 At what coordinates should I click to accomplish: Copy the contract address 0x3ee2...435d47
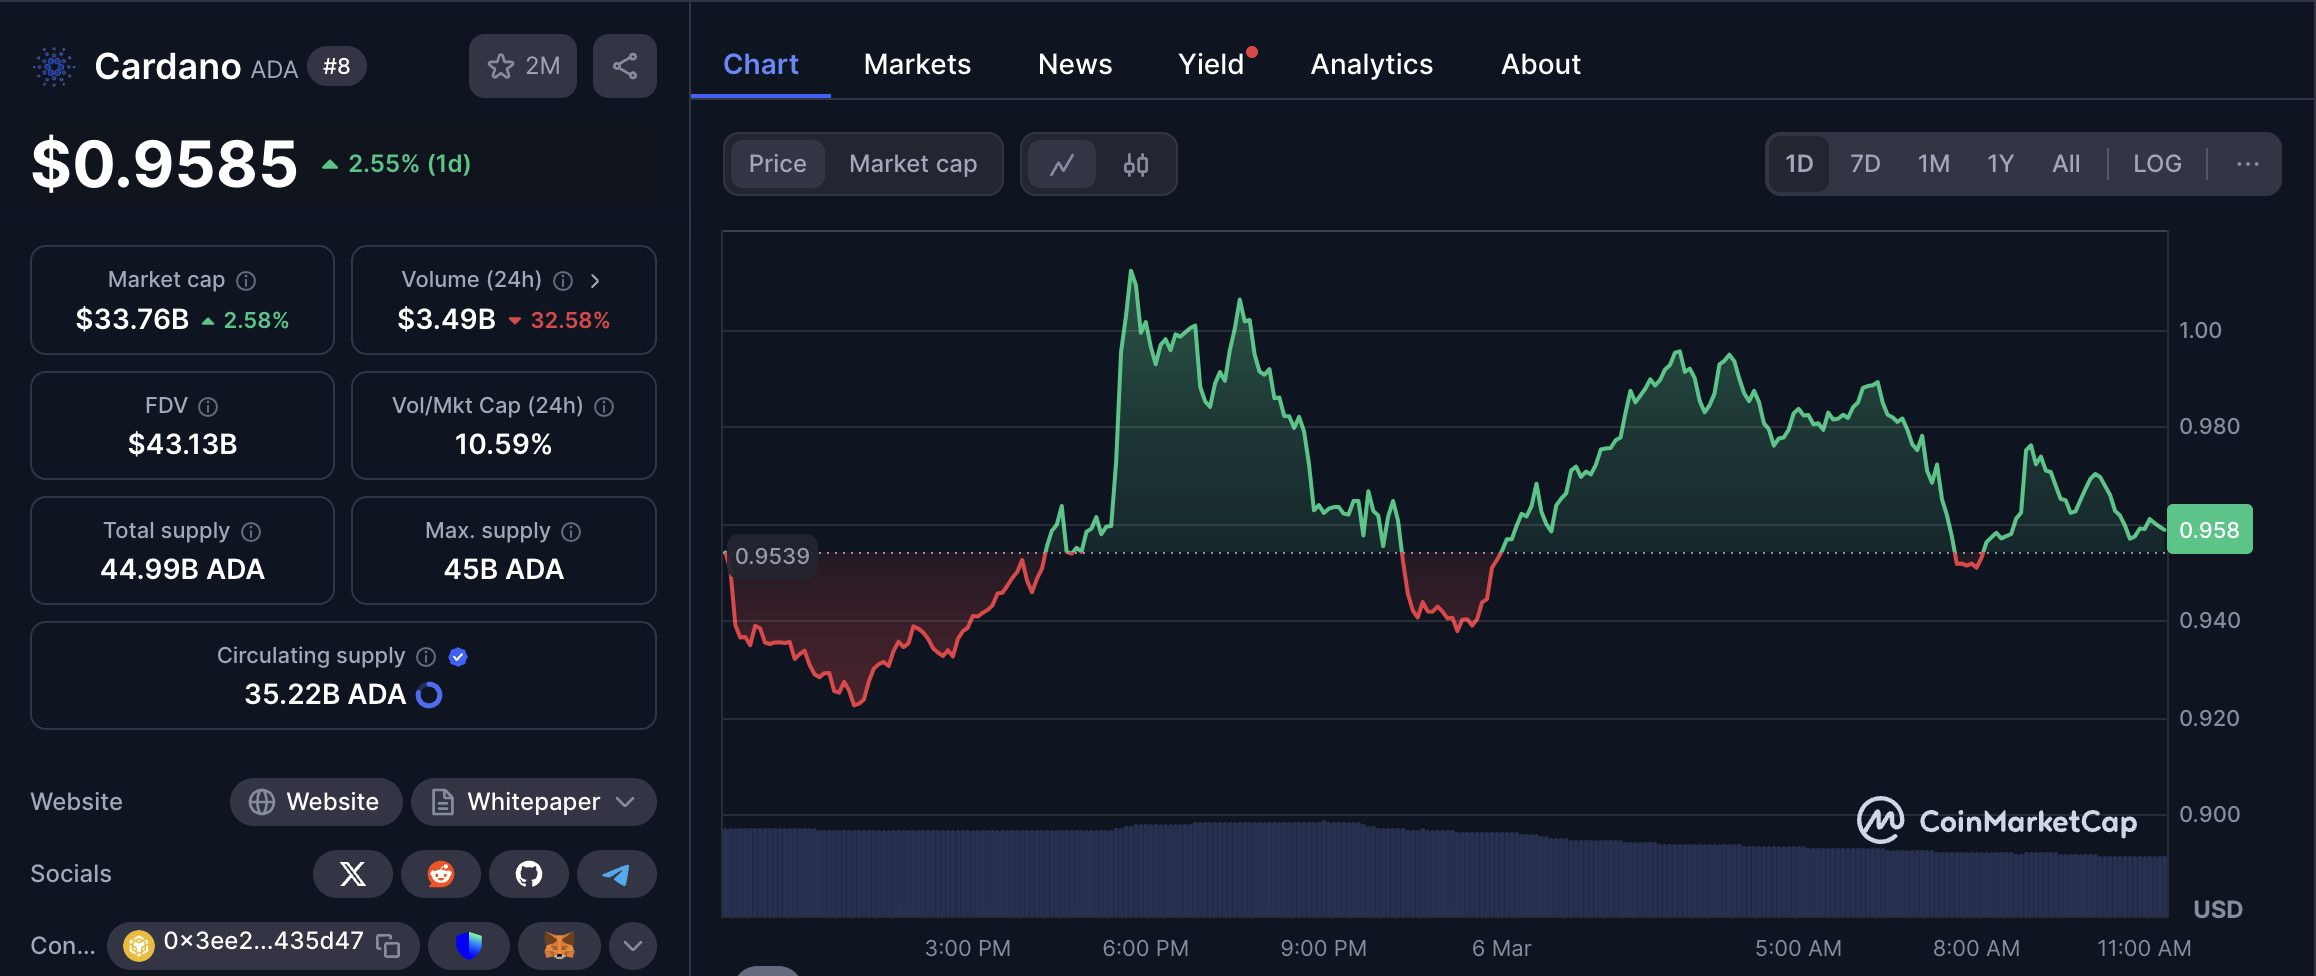(388, 945)
